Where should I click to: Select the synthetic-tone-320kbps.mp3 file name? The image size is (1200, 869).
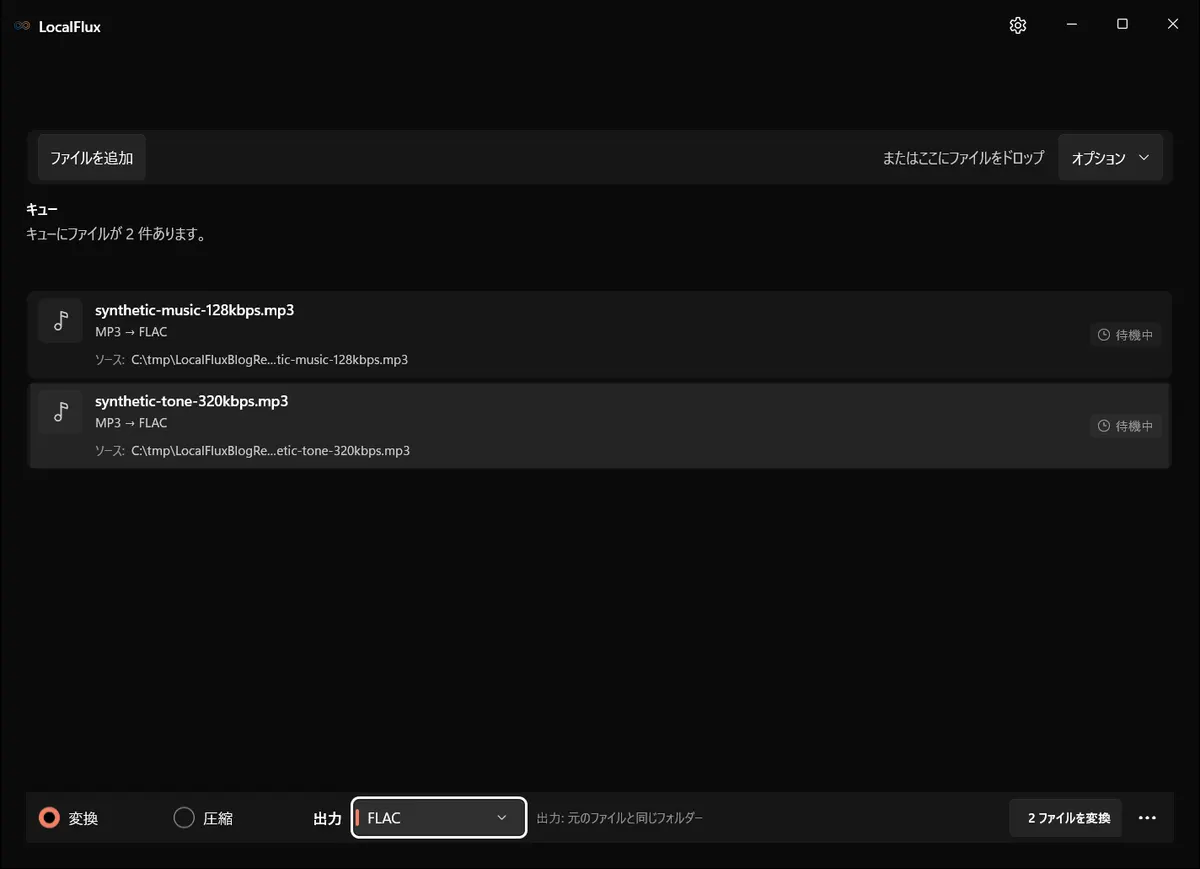tap(191, 401)
